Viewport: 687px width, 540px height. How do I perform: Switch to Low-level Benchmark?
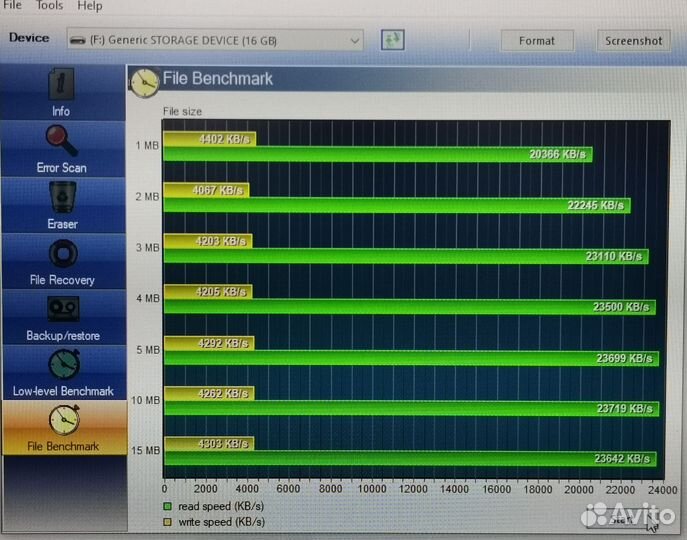tap(62, 372)
